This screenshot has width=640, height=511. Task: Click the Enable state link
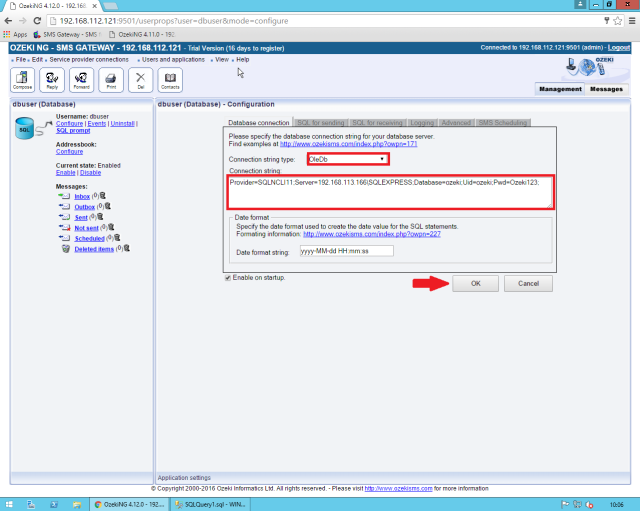click(x=65, y=173)
